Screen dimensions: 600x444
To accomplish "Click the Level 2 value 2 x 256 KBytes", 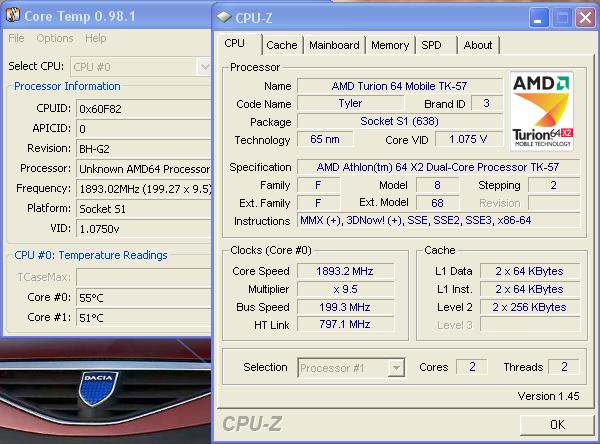I will [530, 307].
